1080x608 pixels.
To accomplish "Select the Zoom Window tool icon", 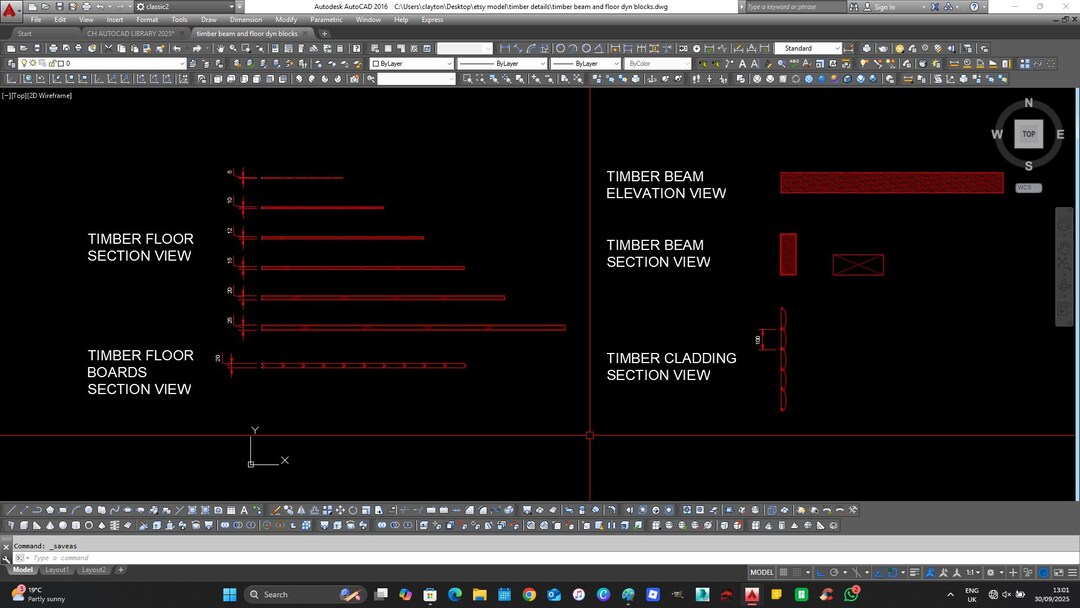I will (247, 47).
